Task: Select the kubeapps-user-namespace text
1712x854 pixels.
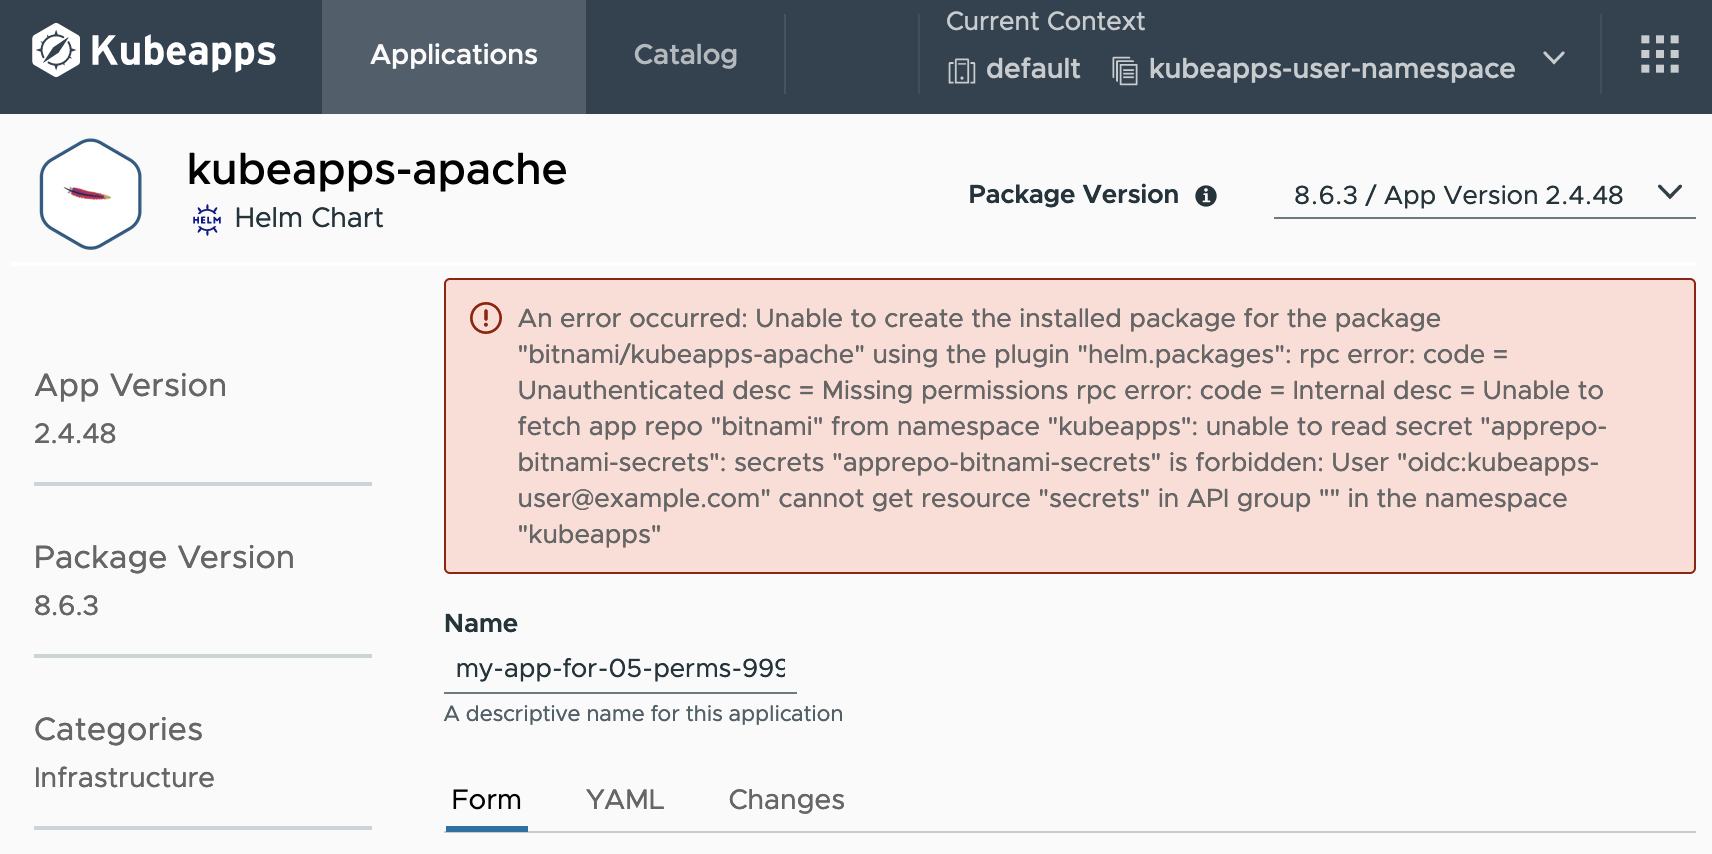Action: [x=1332, y=69]
